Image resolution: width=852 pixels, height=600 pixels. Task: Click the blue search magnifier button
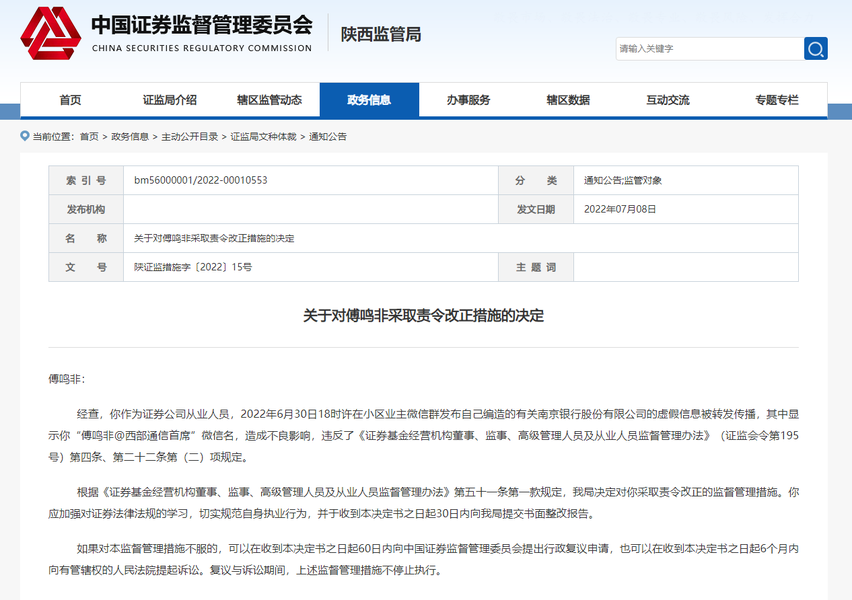(x=816, y=48)
